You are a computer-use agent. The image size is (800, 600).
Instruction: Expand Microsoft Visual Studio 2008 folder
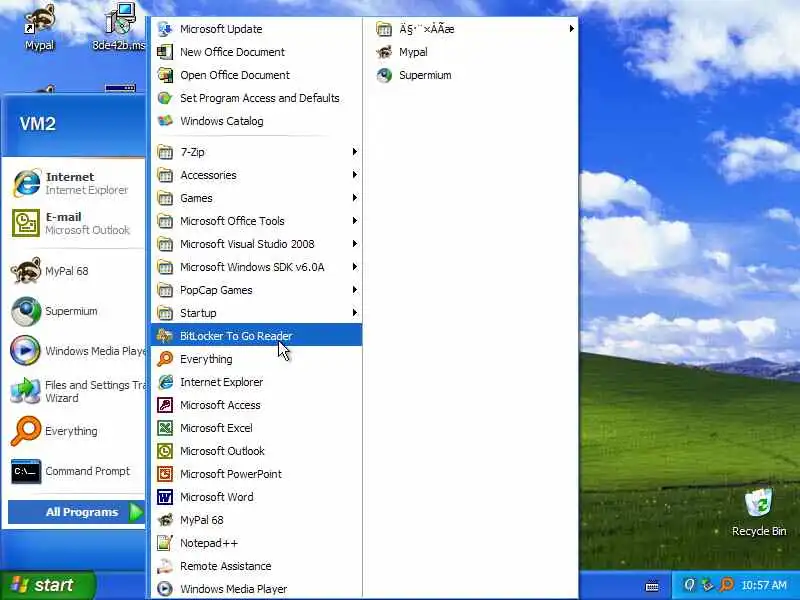click(256, 244)
